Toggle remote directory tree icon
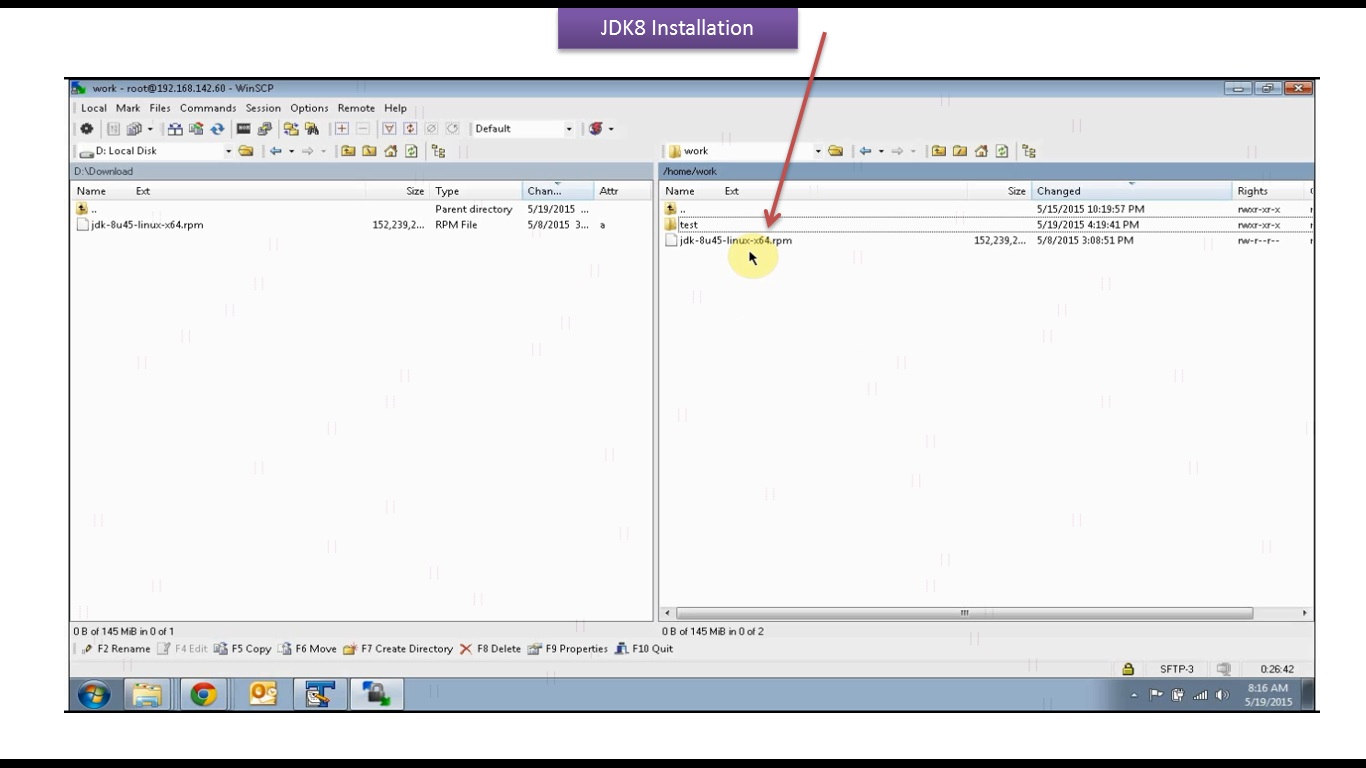The height and width of the screenshot is (768, 1366). click(x=1029, y=151)
